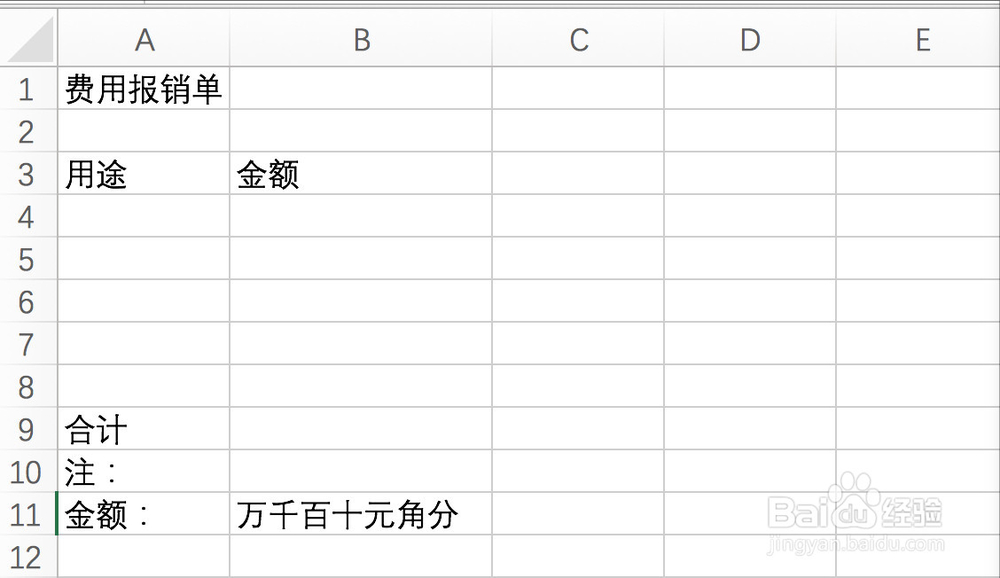Click the cell containing 费用报销单
Screen dimensions: 1000x578
coord(145,88)
